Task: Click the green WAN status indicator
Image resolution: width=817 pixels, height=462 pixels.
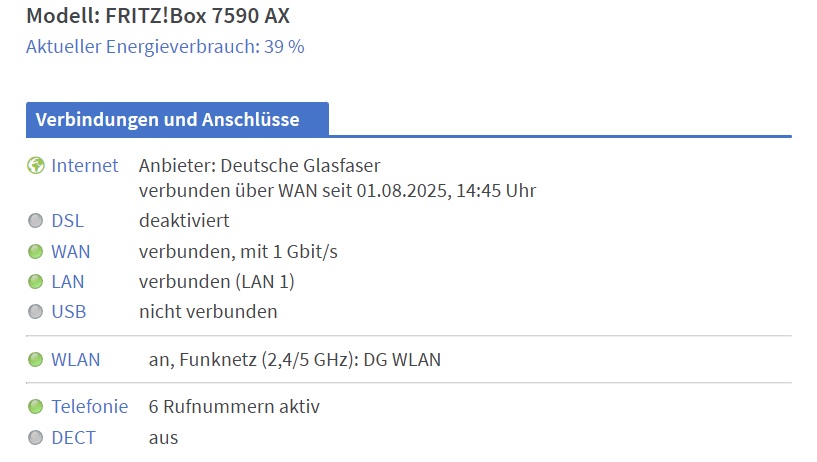Action: (x=35, y=252)
